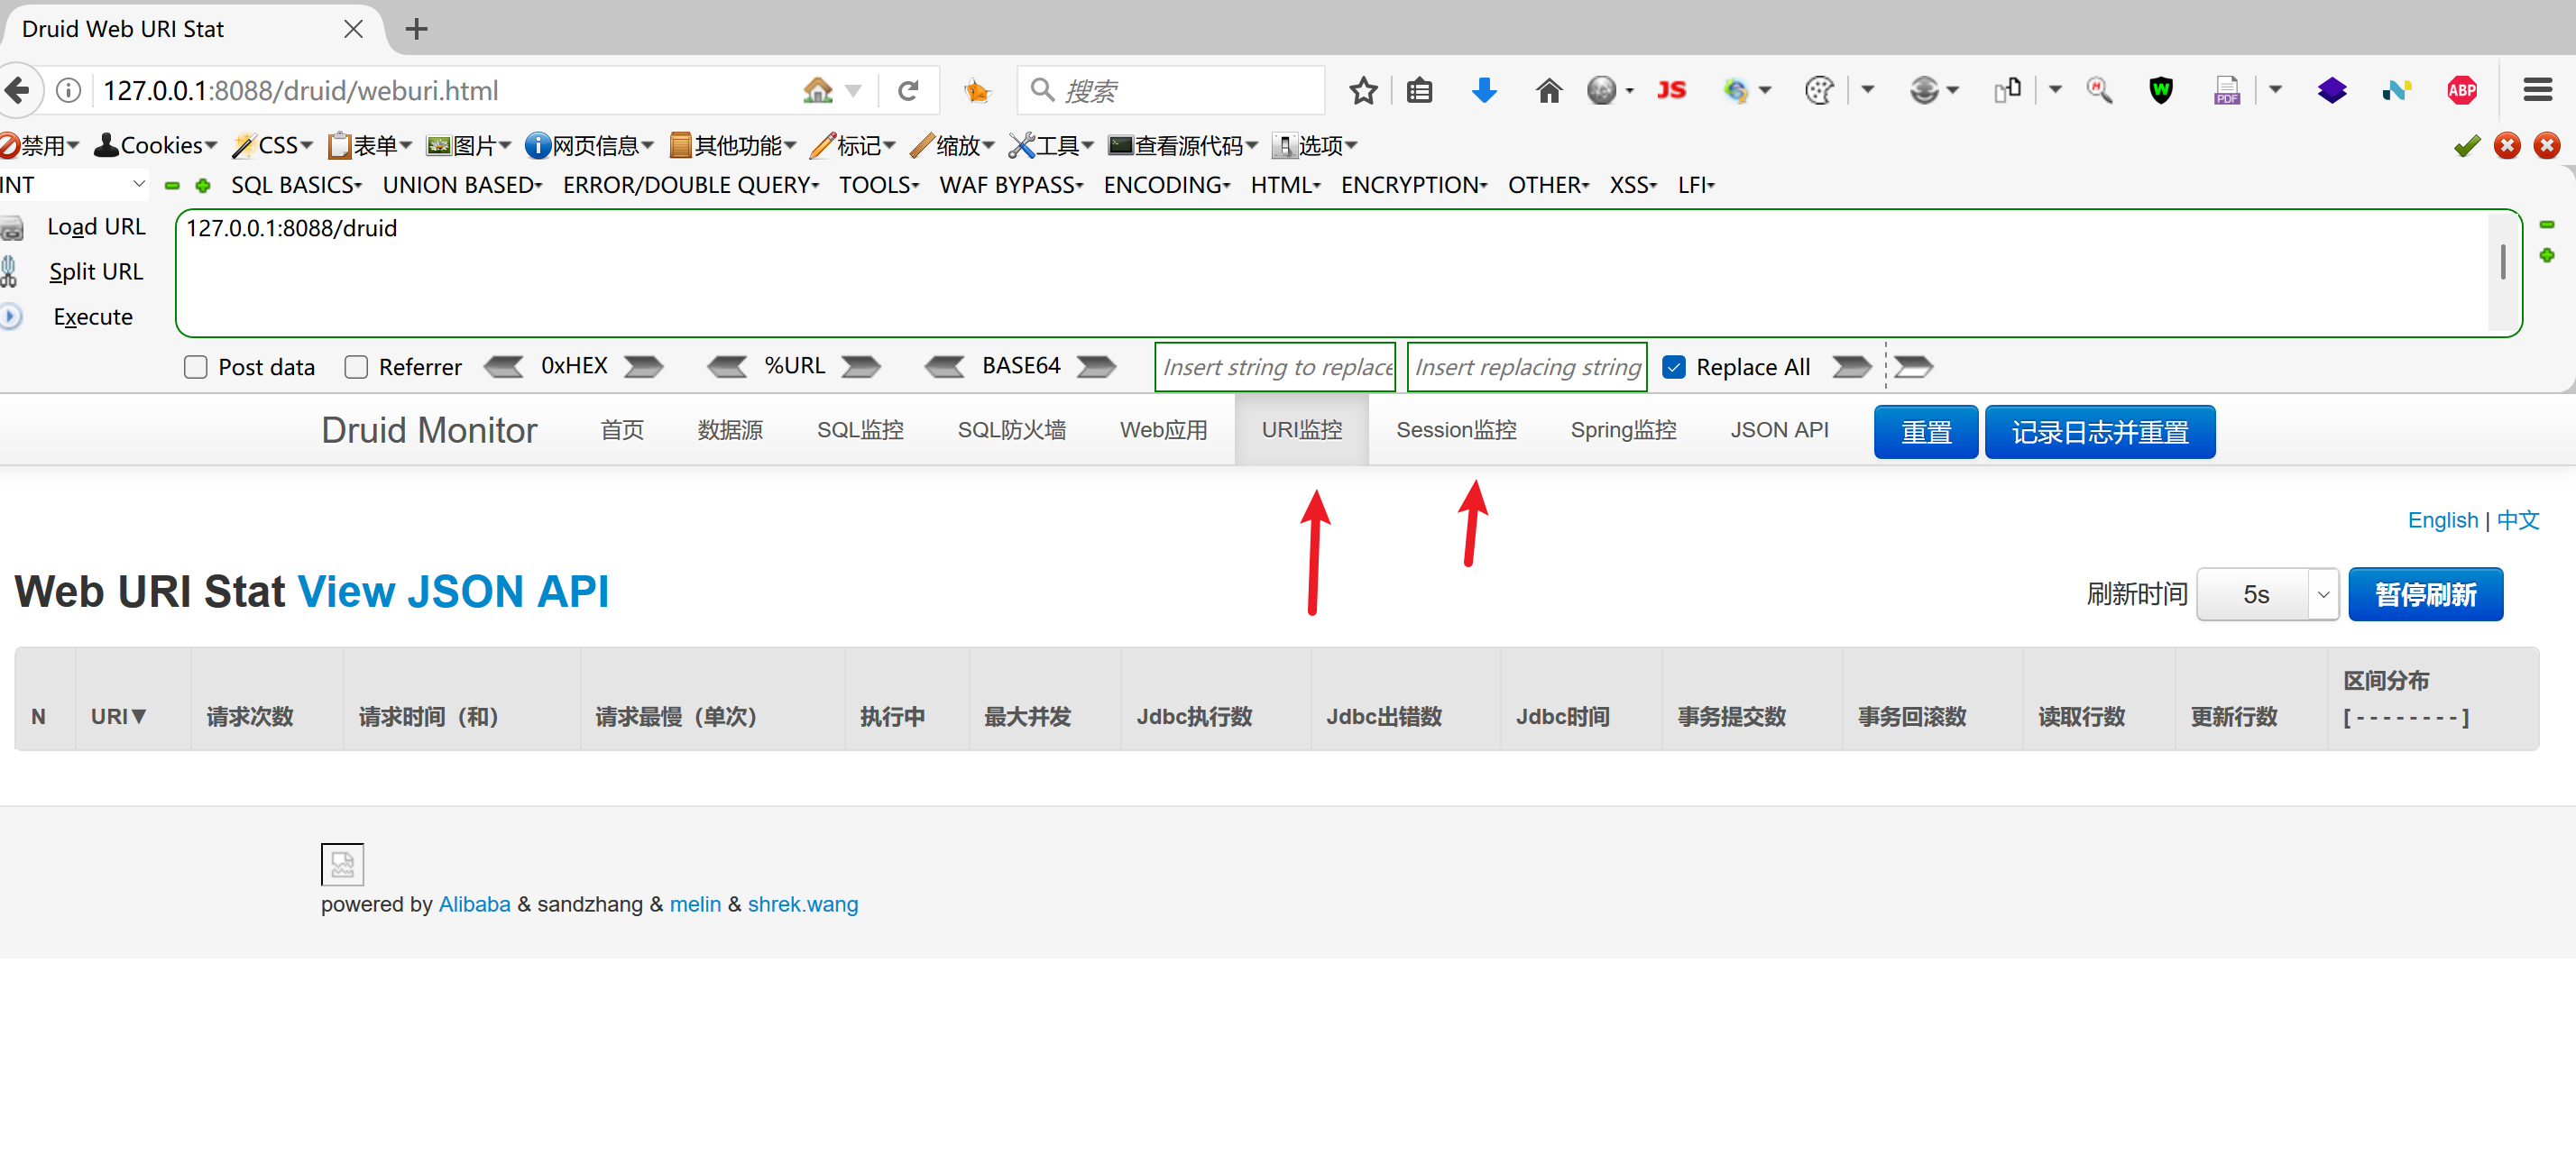Switch to the Session监控 tab
2576x1156 pixels.
tap(1456, 430)
